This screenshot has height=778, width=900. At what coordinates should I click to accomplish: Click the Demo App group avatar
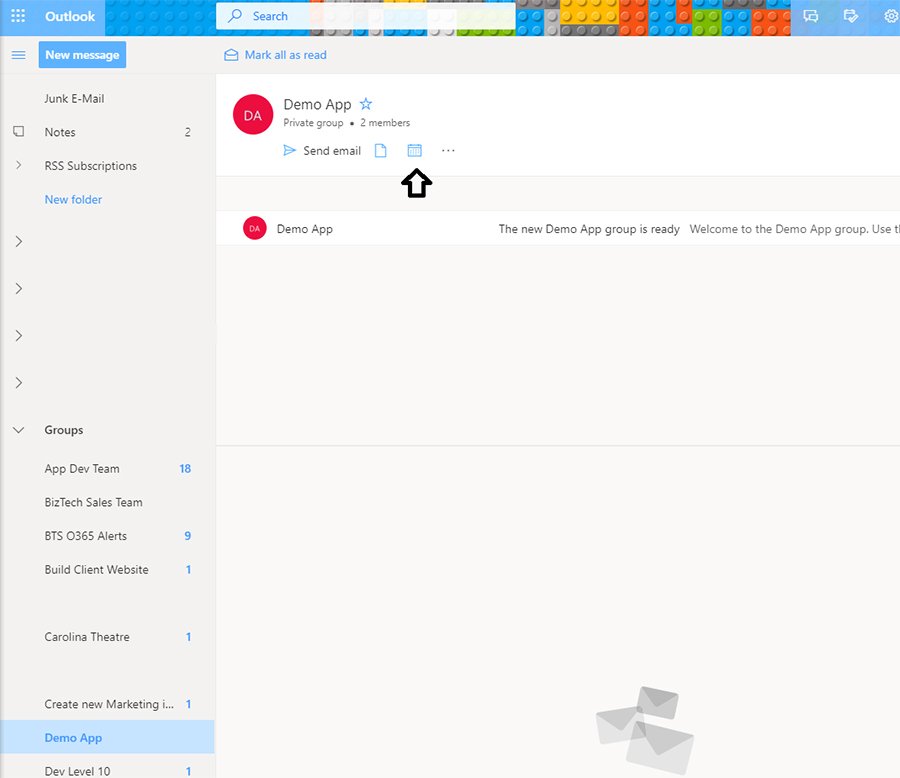pyautogui.click(x=252, y=113)
